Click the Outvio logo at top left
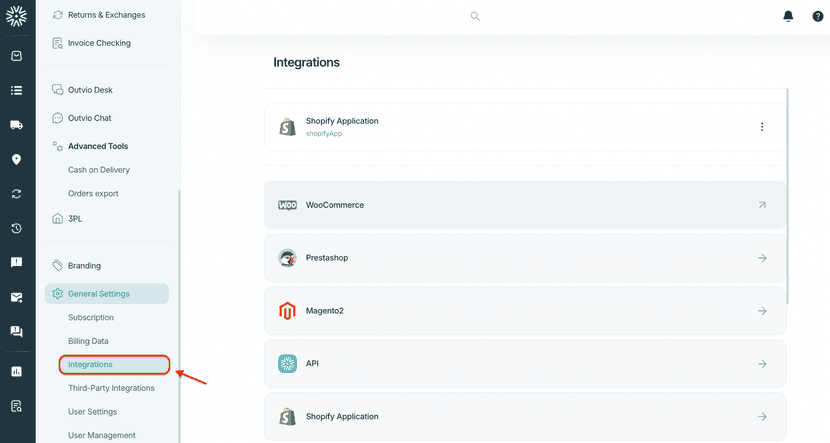Image resolution: width=830 pixels, height=443 pixels. coord(17,15)
